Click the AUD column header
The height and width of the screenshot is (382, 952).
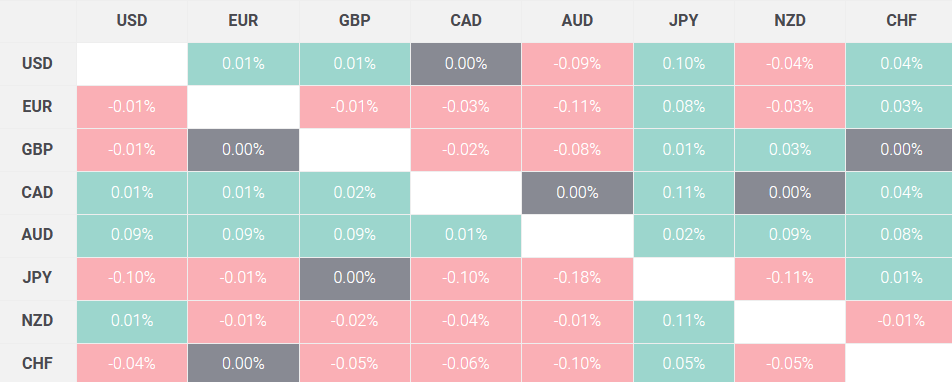[577, 21]
